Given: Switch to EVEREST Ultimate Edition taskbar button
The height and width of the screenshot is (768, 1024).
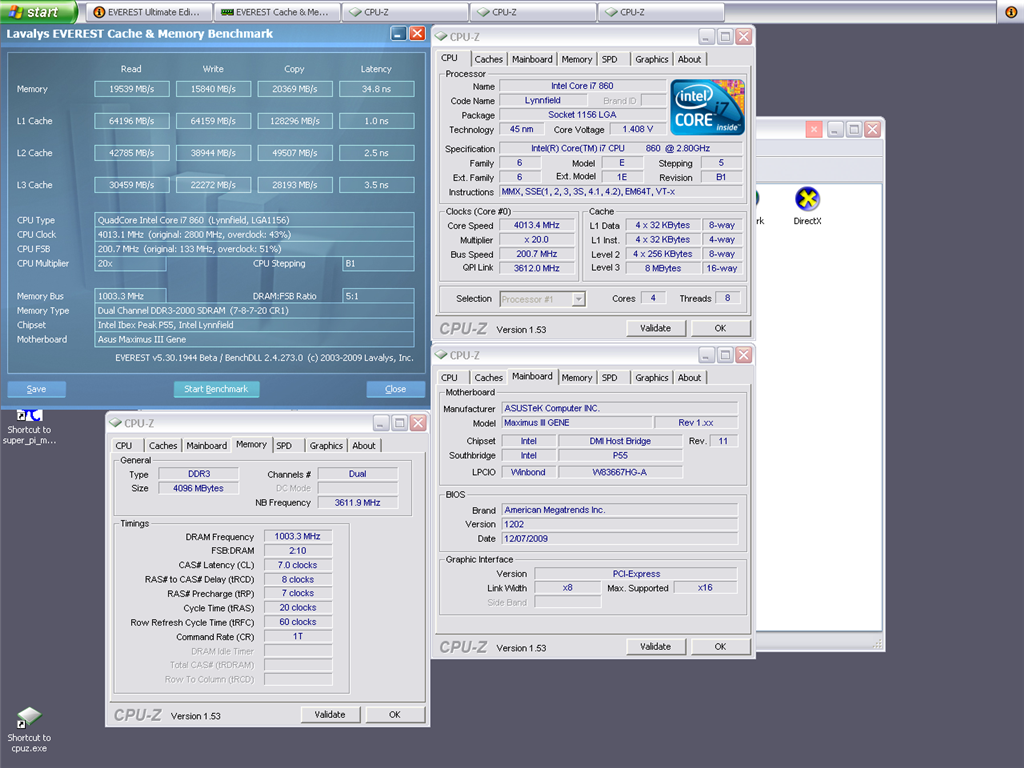Looking at the screenshot, I should [x=150, y=12].
